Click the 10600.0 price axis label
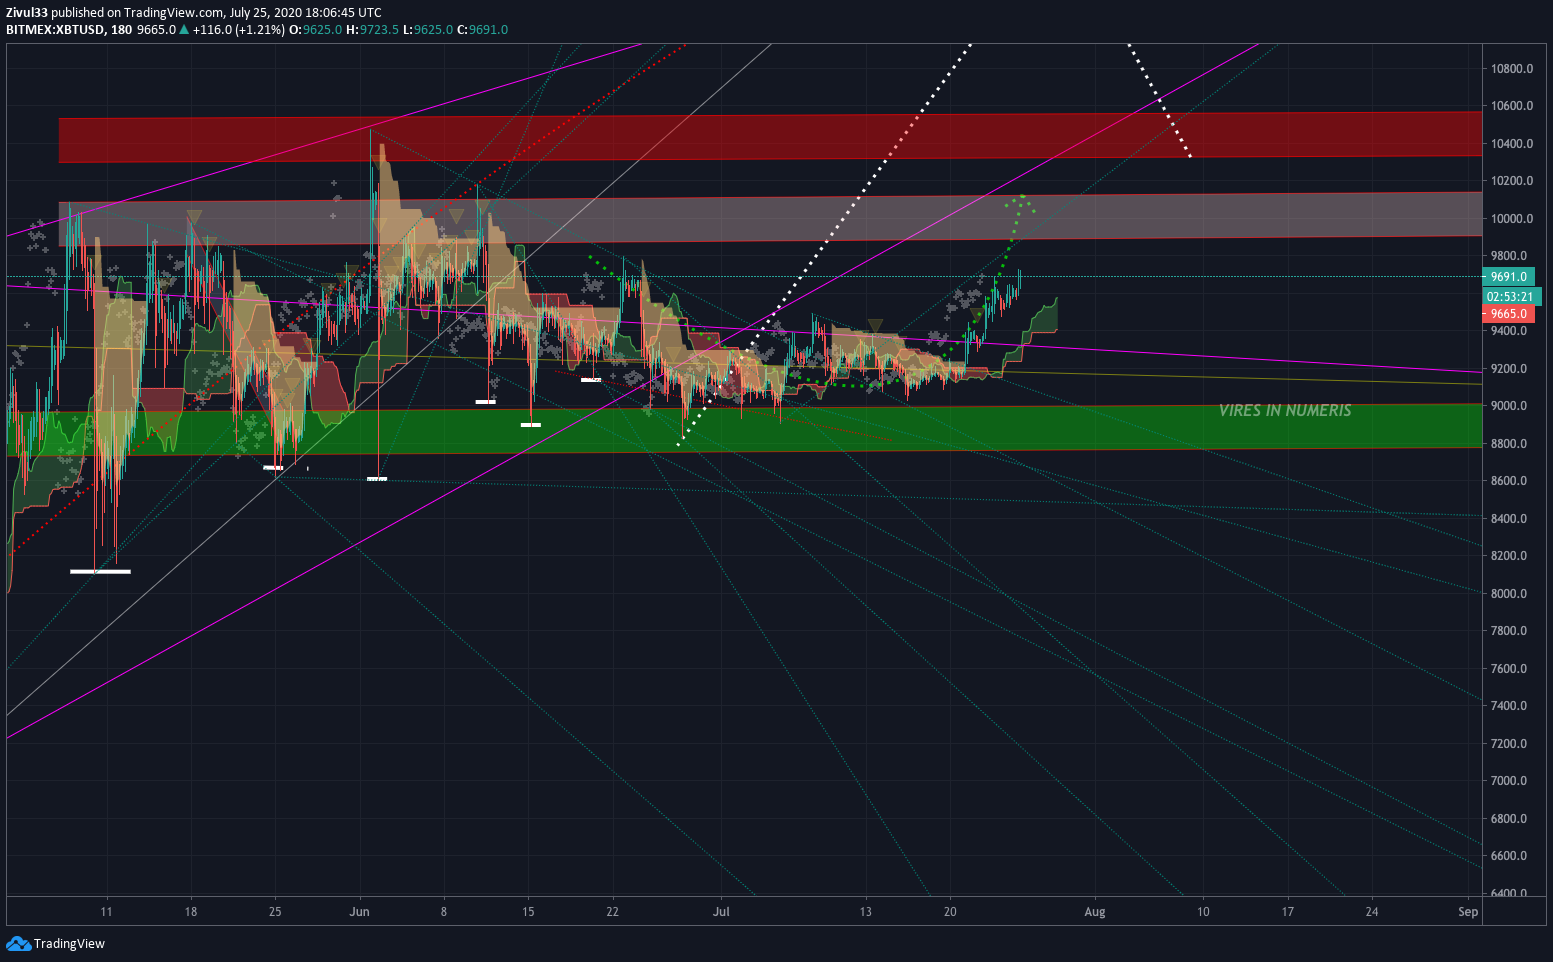 point(1512,106)
